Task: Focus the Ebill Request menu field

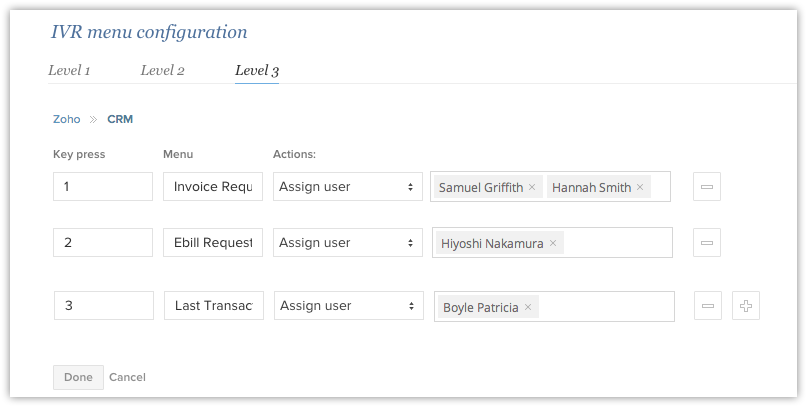Action: [x=213, y=243]
